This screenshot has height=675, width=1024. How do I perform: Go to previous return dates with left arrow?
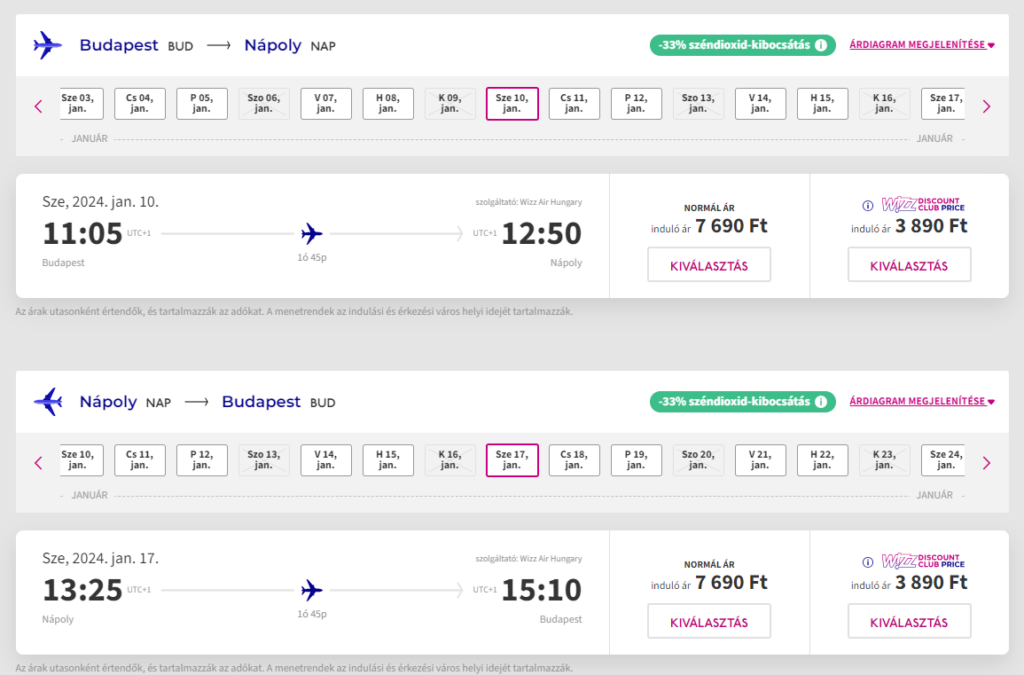pos(39,463)
